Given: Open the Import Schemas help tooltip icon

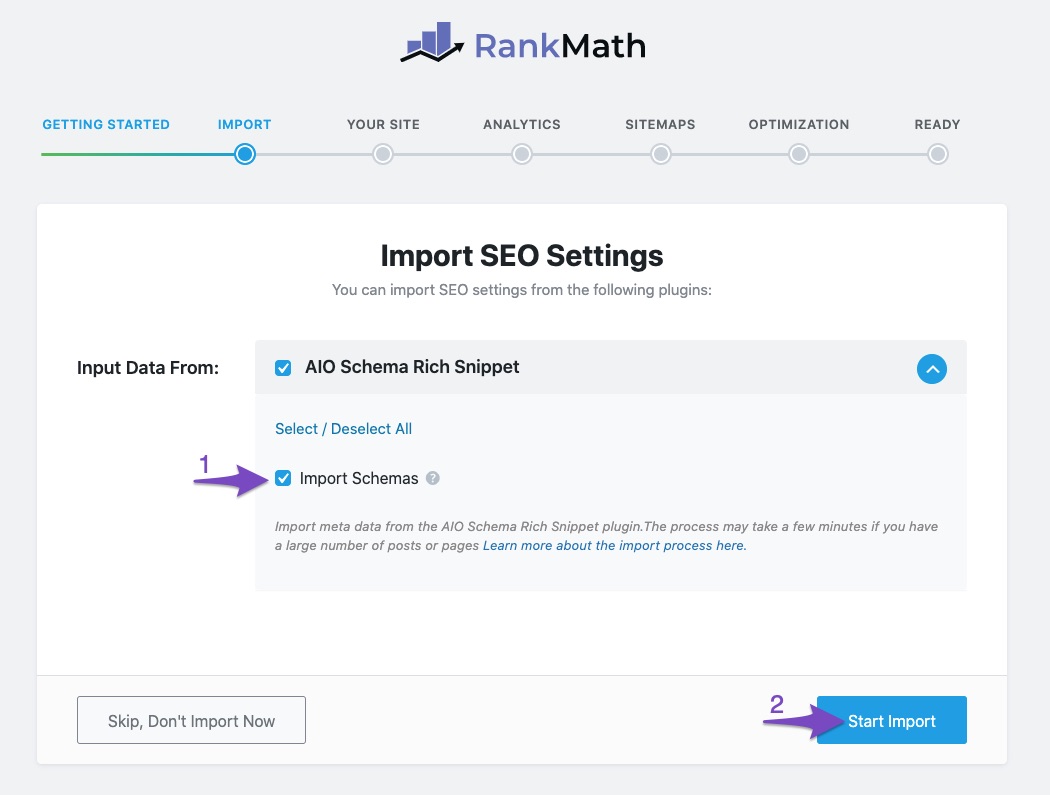Looking at the screenshot, I should click(433, 478).
